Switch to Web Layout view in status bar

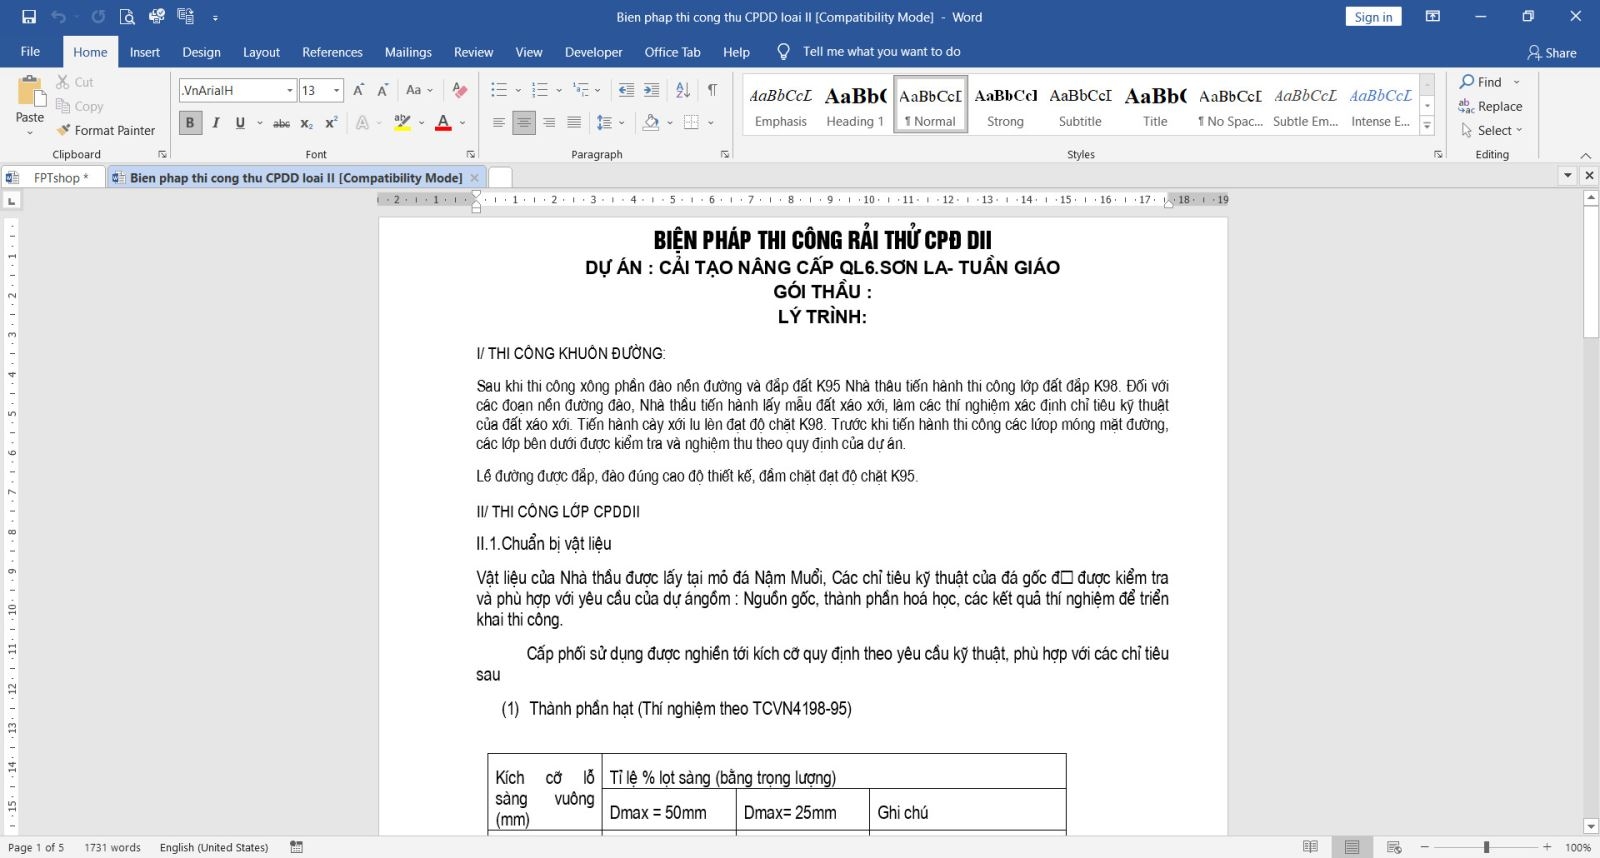1394,847
